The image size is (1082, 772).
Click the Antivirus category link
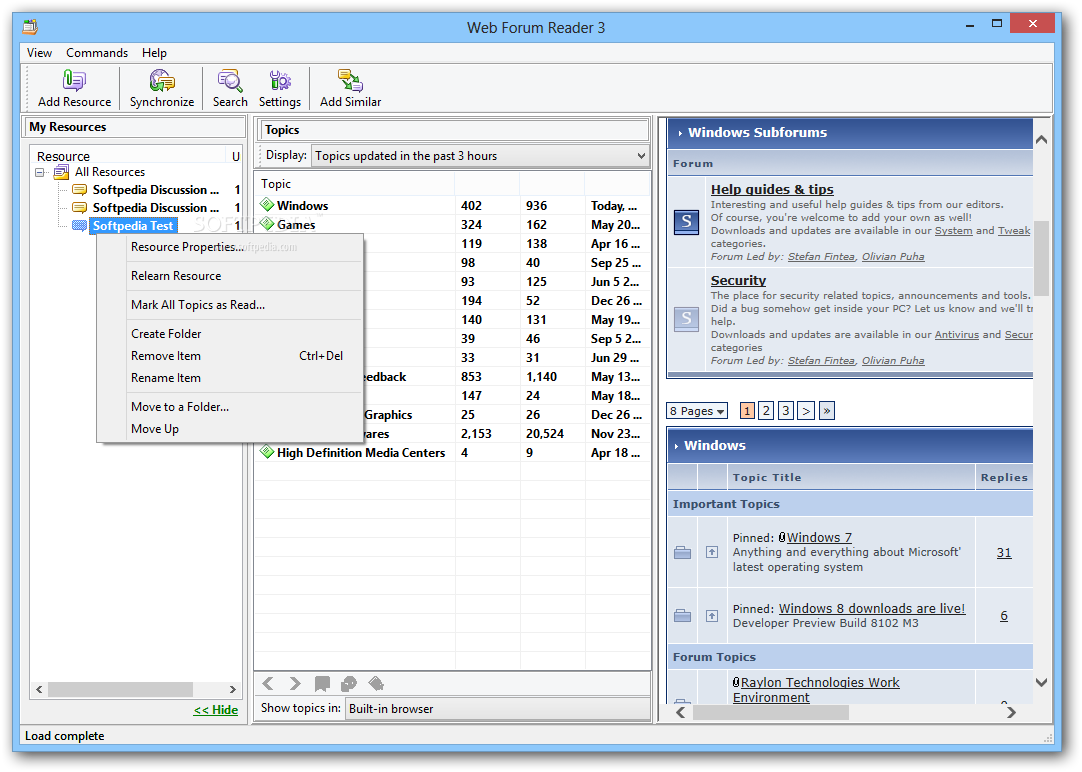pyautogui.click(x=956, y=335)
